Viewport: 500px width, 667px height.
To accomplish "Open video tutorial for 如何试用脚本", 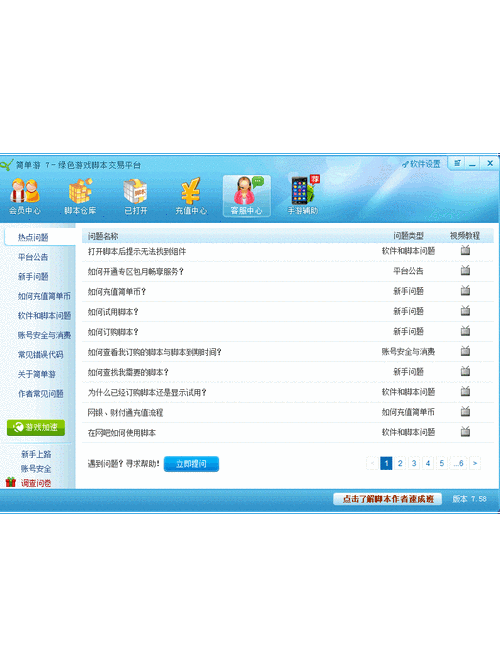I will [x=465, y=311].
